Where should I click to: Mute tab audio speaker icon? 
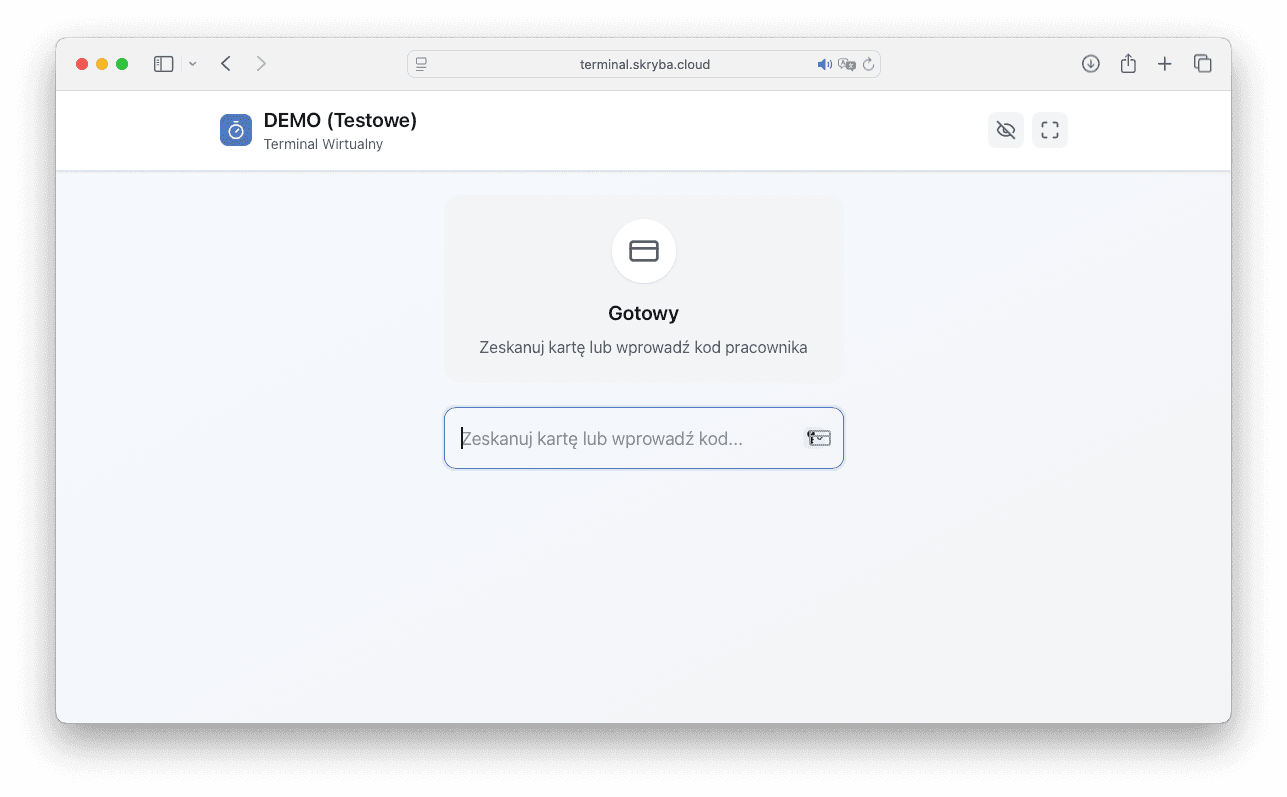[x=824, y=64]
